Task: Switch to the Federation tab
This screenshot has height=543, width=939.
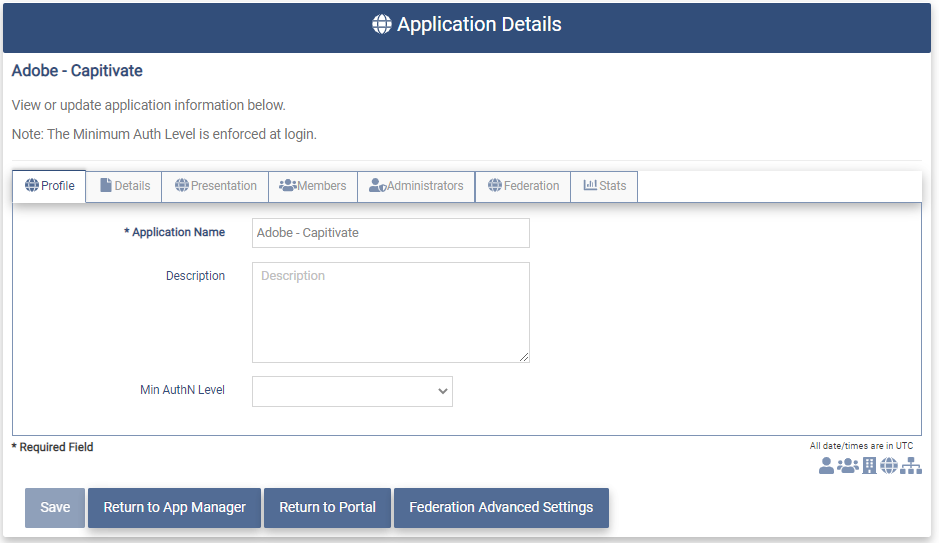Action: pyautogui.click(x=523, y=186)
